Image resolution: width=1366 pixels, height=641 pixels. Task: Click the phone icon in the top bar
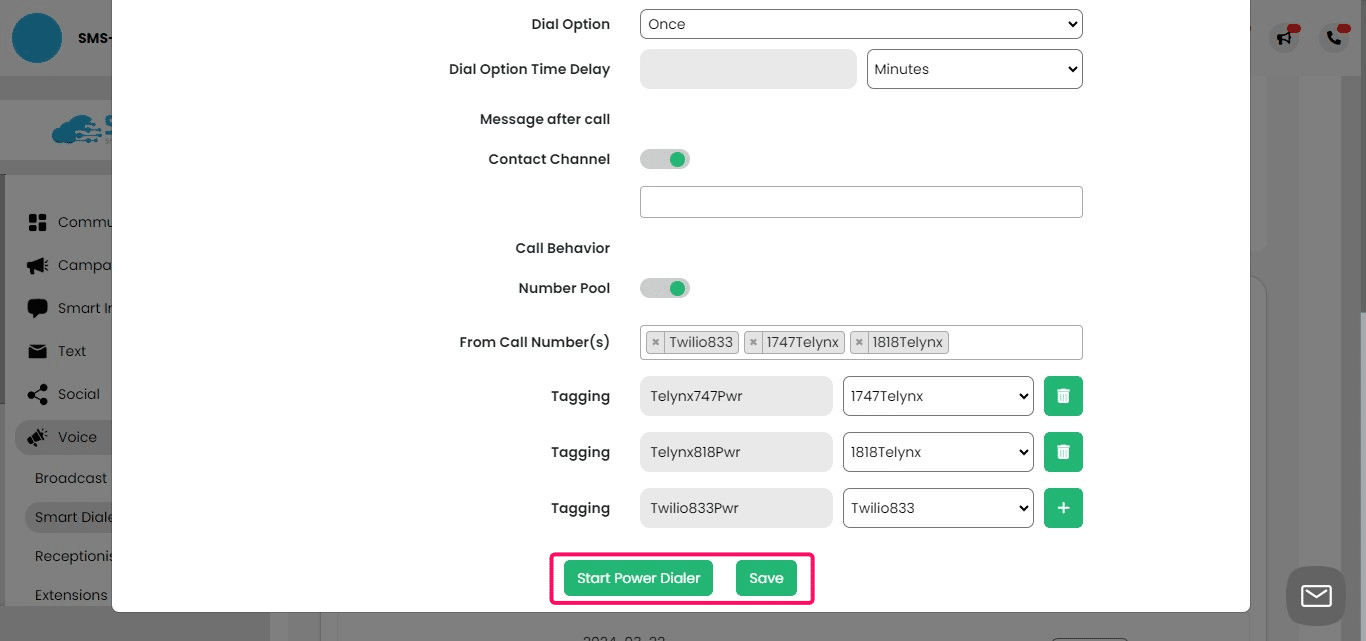point(1333,37)
